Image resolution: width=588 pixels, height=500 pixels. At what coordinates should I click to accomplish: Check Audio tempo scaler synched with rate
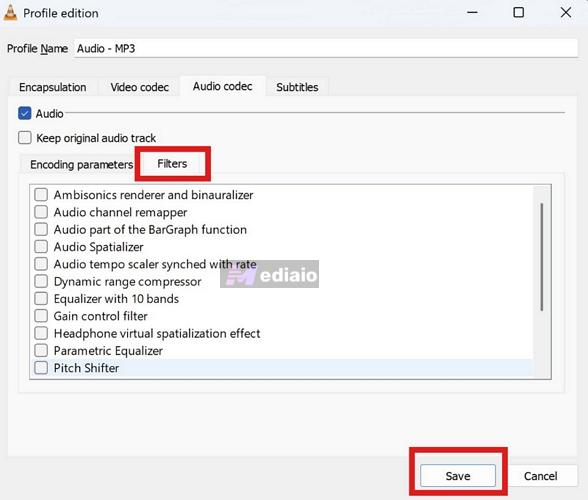(41, 264)
